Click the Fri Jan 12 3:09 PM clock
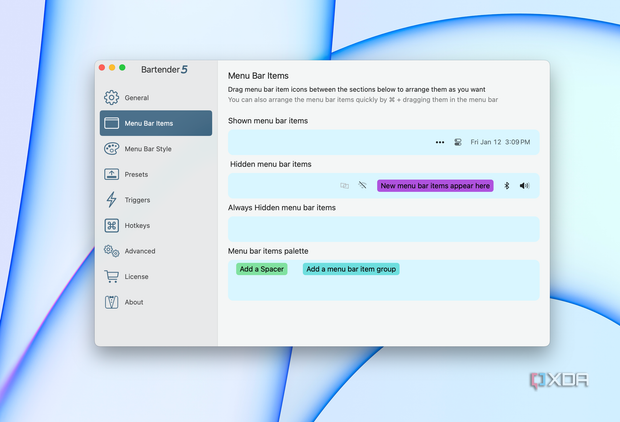The image size is (620, 422). pos(500,142)
